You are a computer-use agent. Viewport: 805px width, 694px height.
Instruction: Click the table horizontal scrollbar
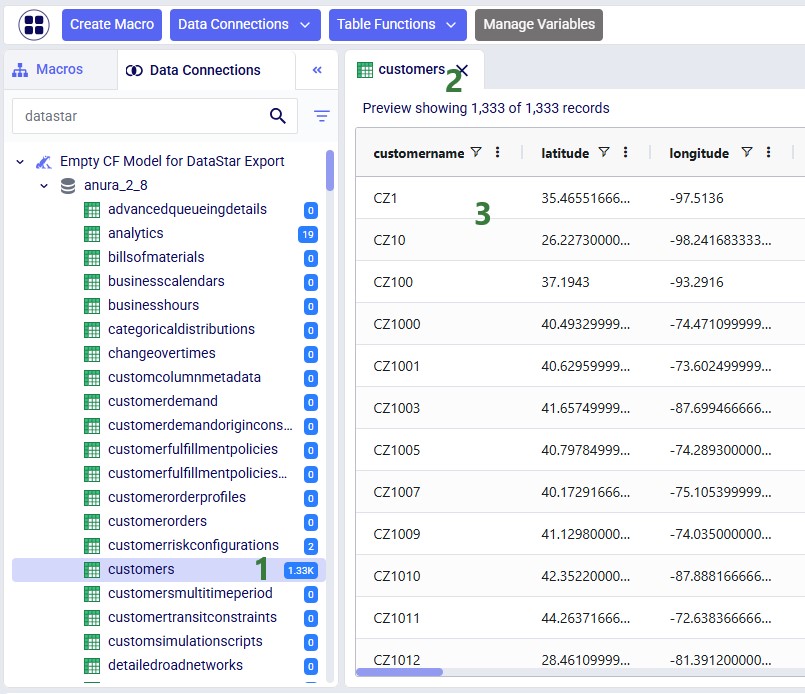pos(399,672)
